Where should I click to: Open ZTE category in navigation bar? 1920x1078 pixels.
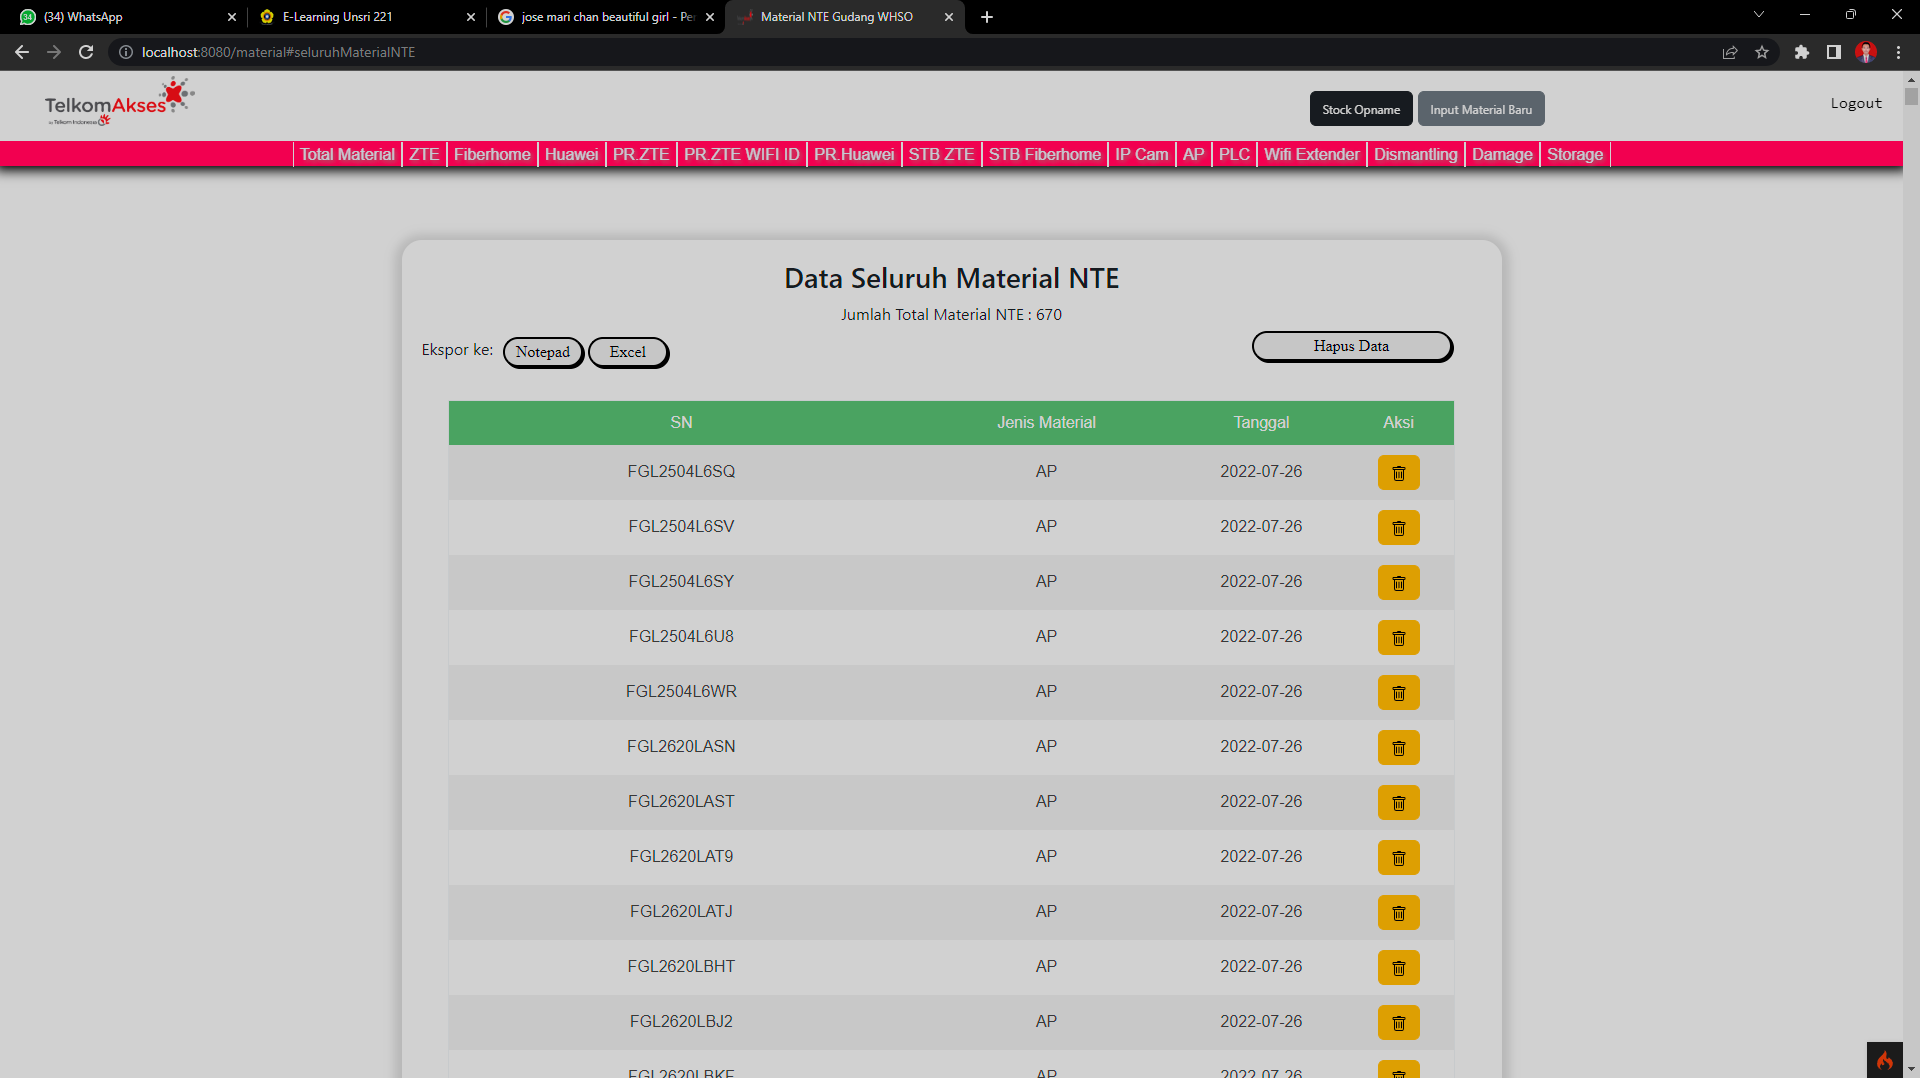pyautogui.click(x=424, y=154)
